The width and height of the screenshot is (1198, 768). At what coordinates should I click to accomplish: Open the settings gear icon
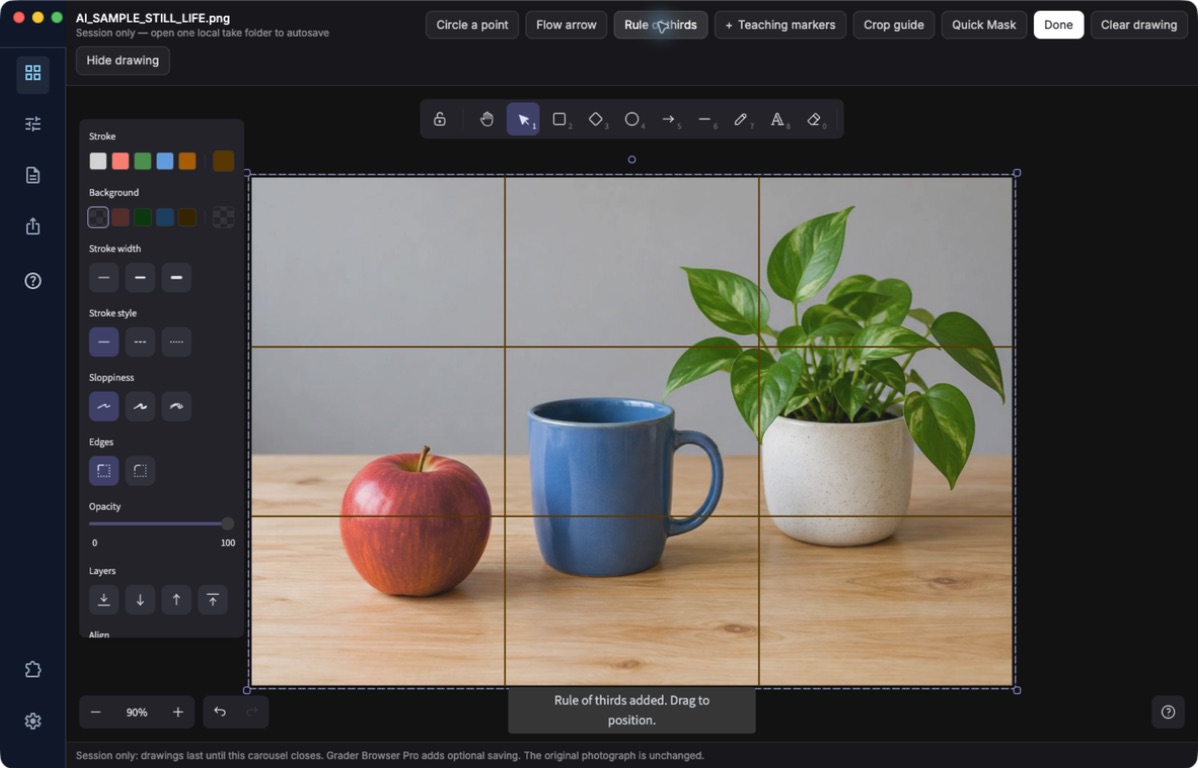point(33,721)
